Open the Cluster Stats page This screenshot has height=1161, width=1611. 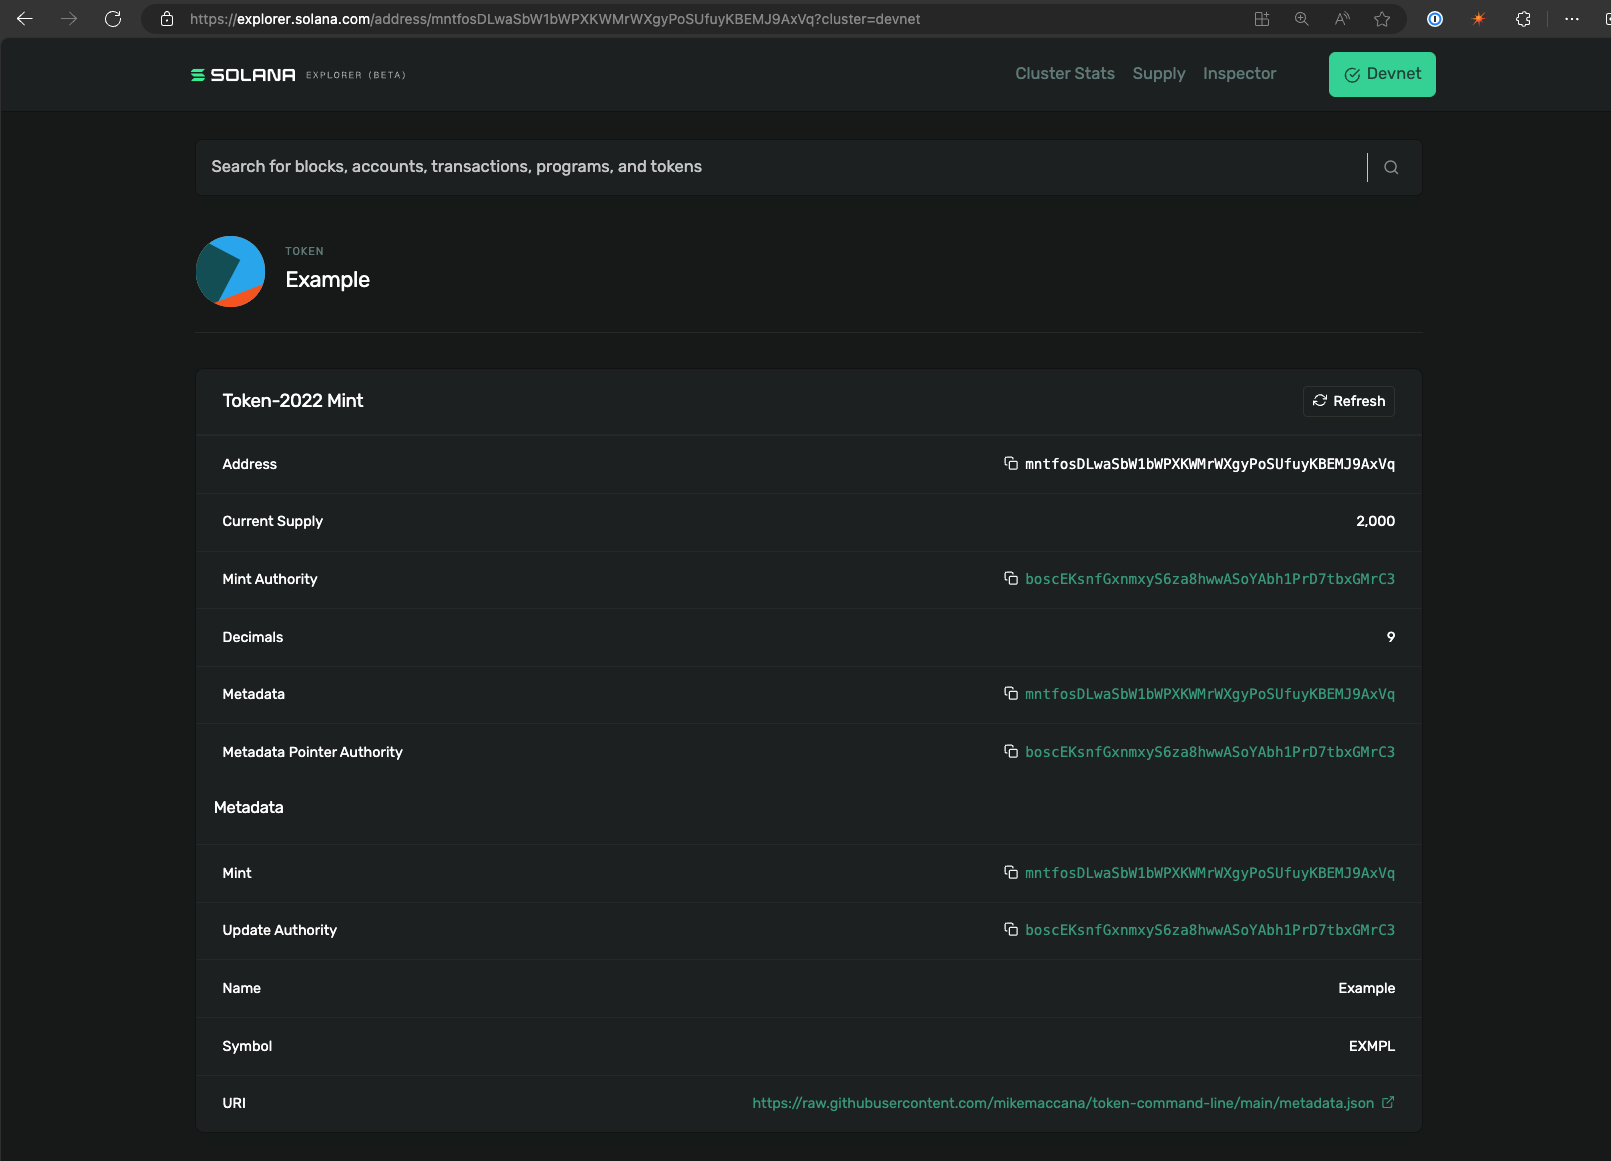pos(1064,73)
